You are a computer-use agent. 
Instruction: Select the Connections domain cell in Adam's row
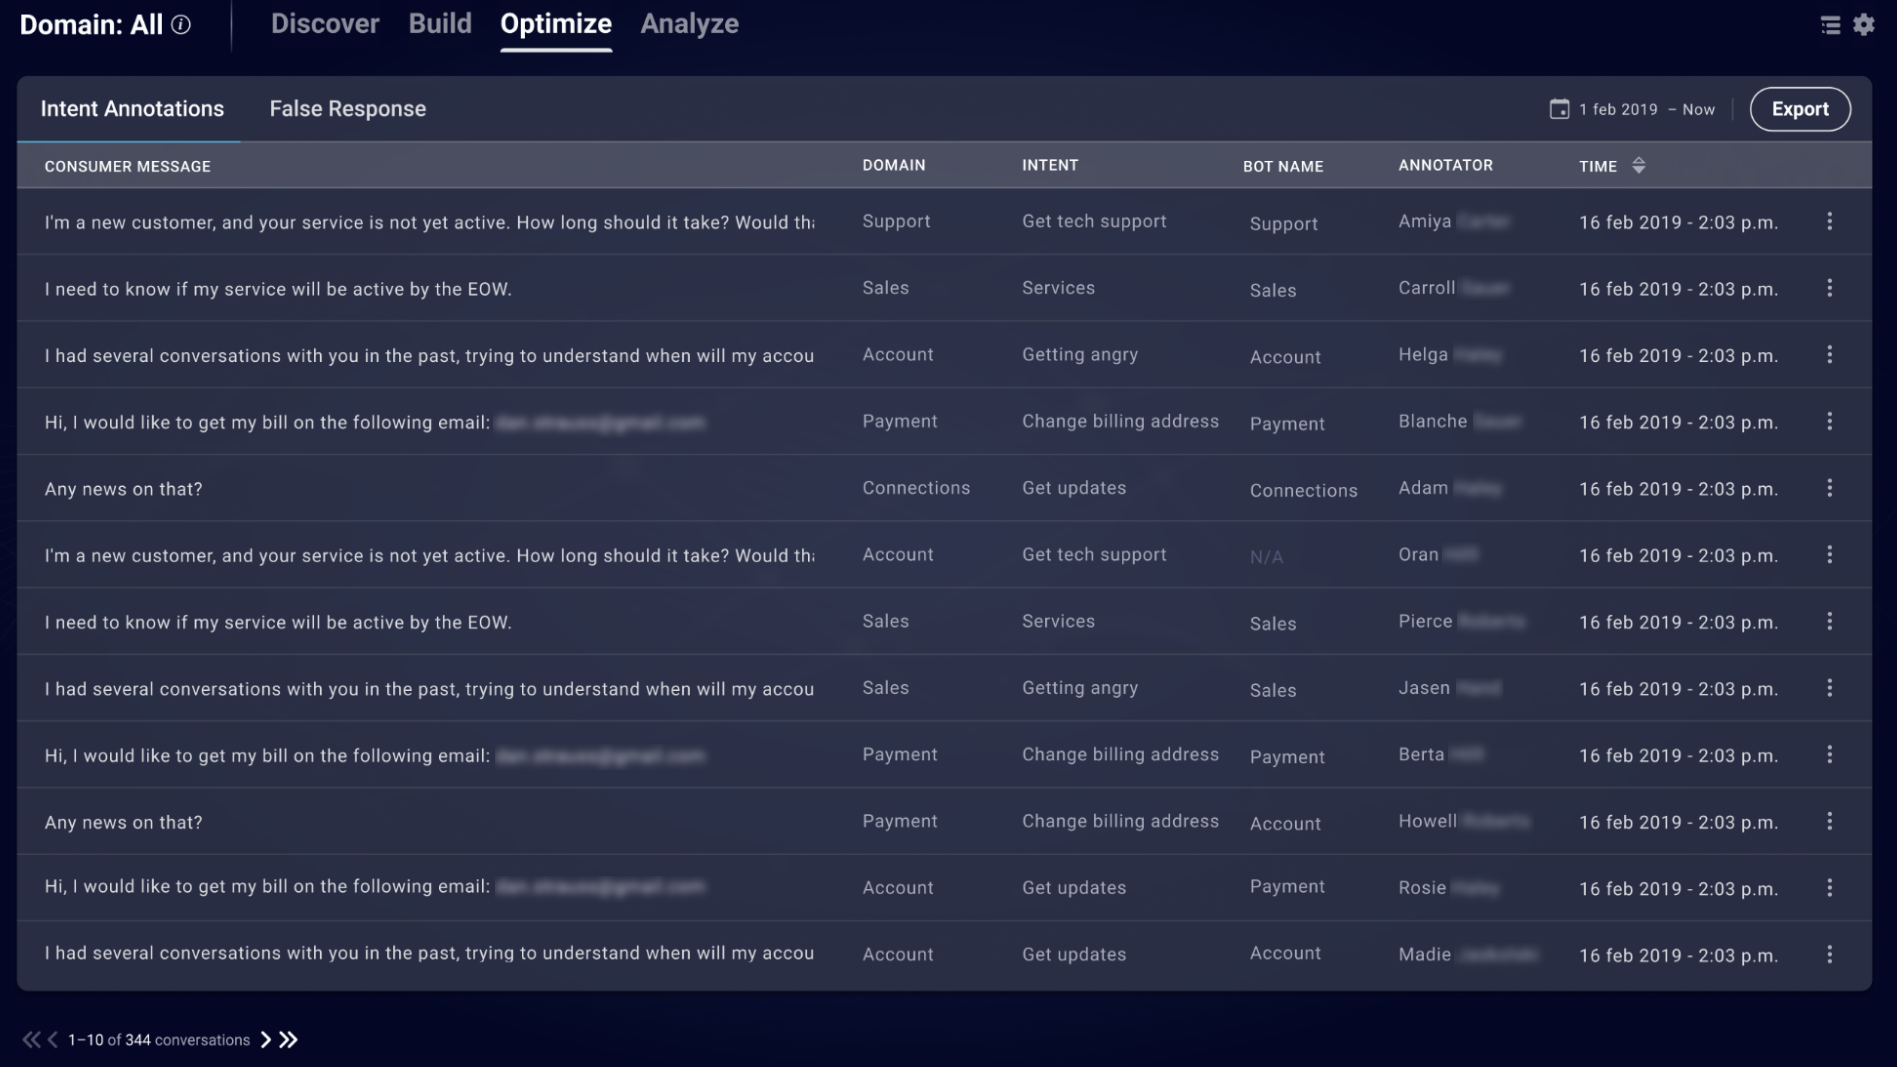(916, 488)
